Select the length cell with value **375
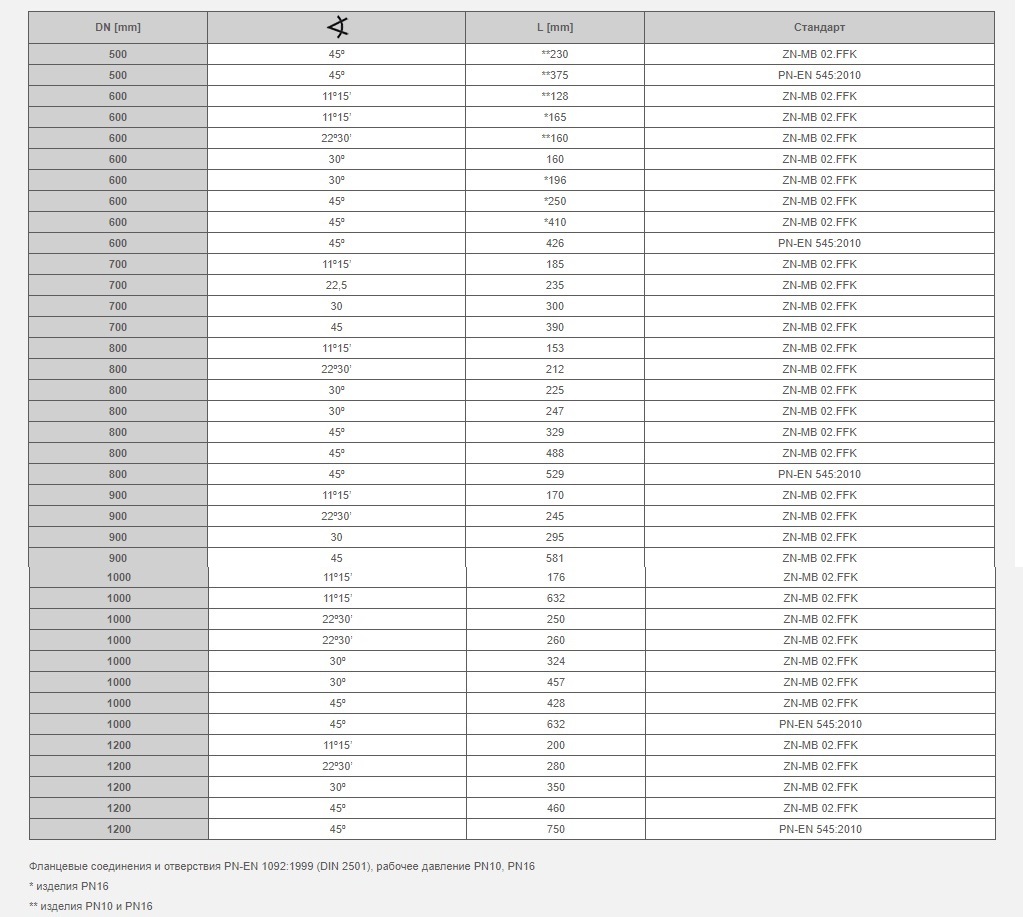The width and height of the screenshot is (1023, 917). (x=555, y=75)
